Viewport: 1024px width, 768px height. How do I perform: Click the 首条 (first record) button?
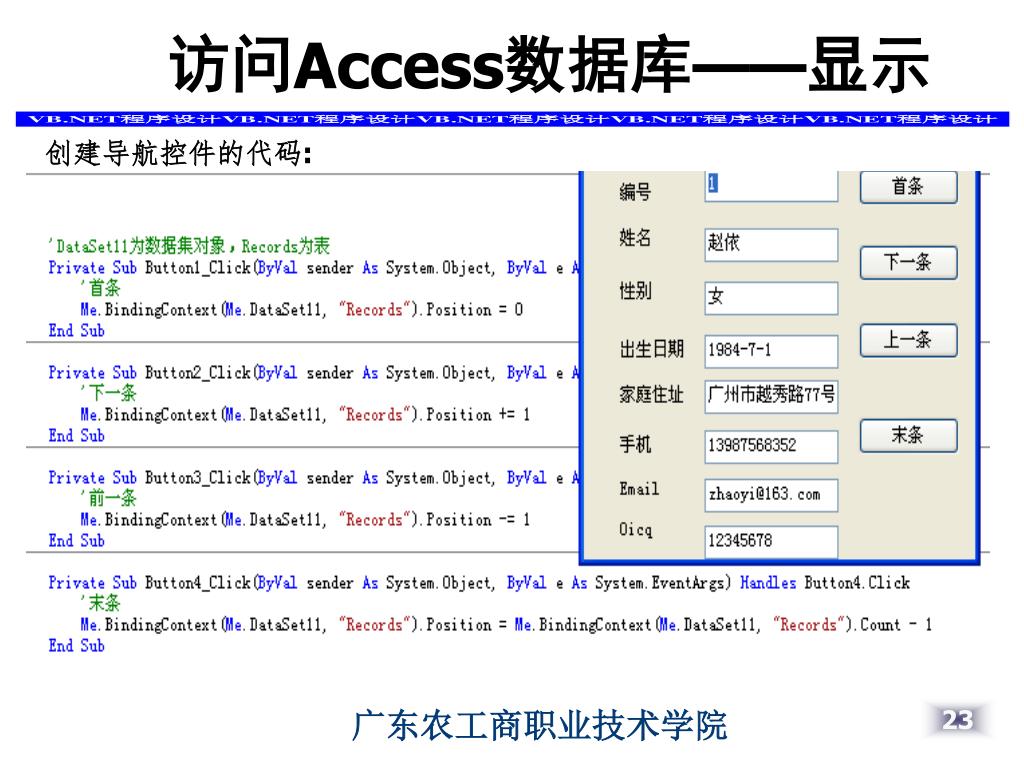tap(908, 187)
